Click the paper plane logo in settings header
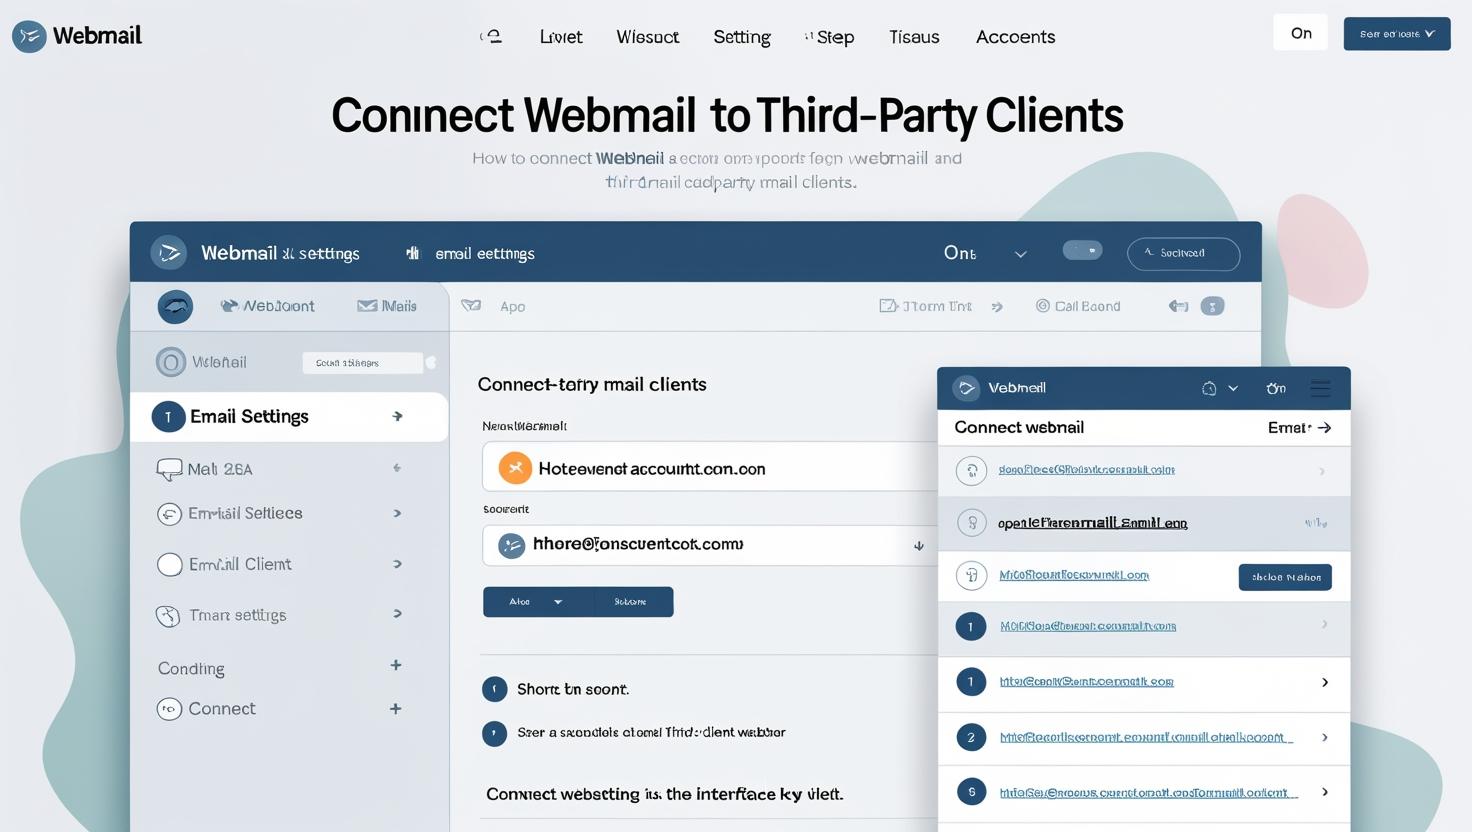Screen dimensions: 1472x832 169,253
